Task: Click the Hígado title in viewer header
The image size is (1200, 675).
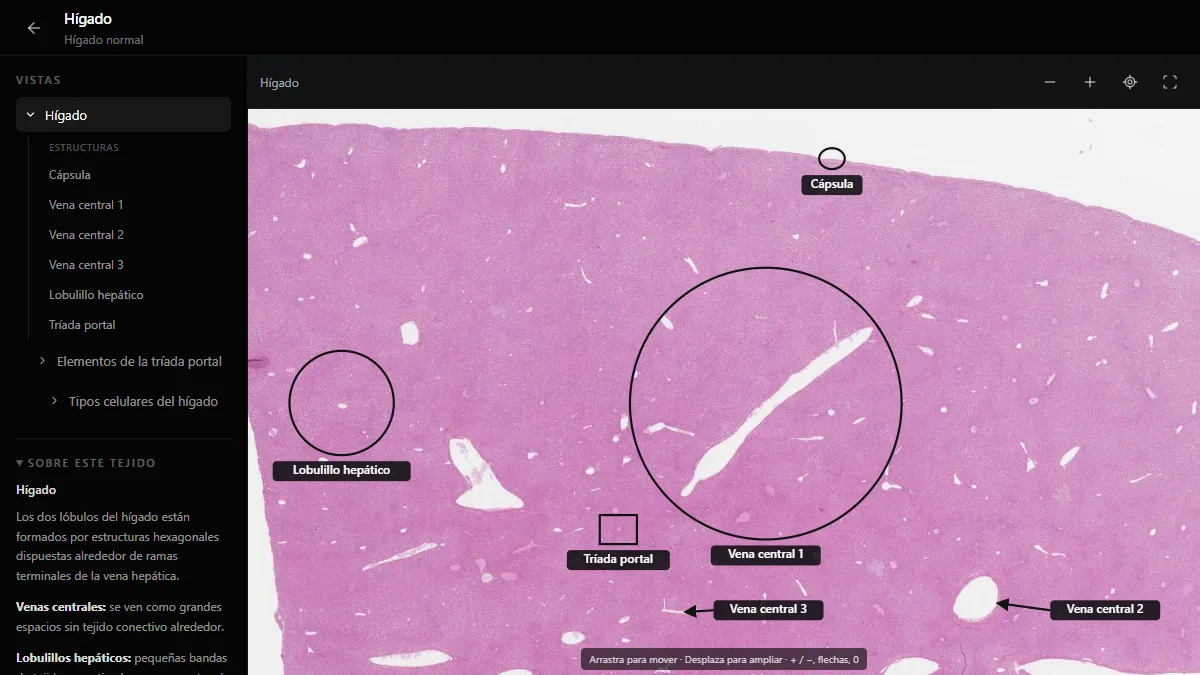Action: coord(279,83)
